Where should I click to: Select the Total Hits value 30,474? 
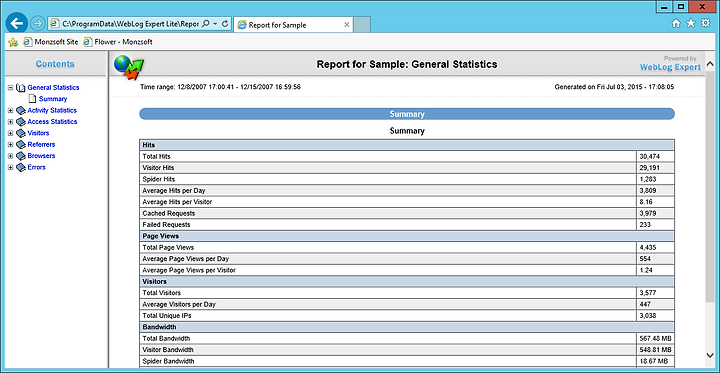[650, 157]
